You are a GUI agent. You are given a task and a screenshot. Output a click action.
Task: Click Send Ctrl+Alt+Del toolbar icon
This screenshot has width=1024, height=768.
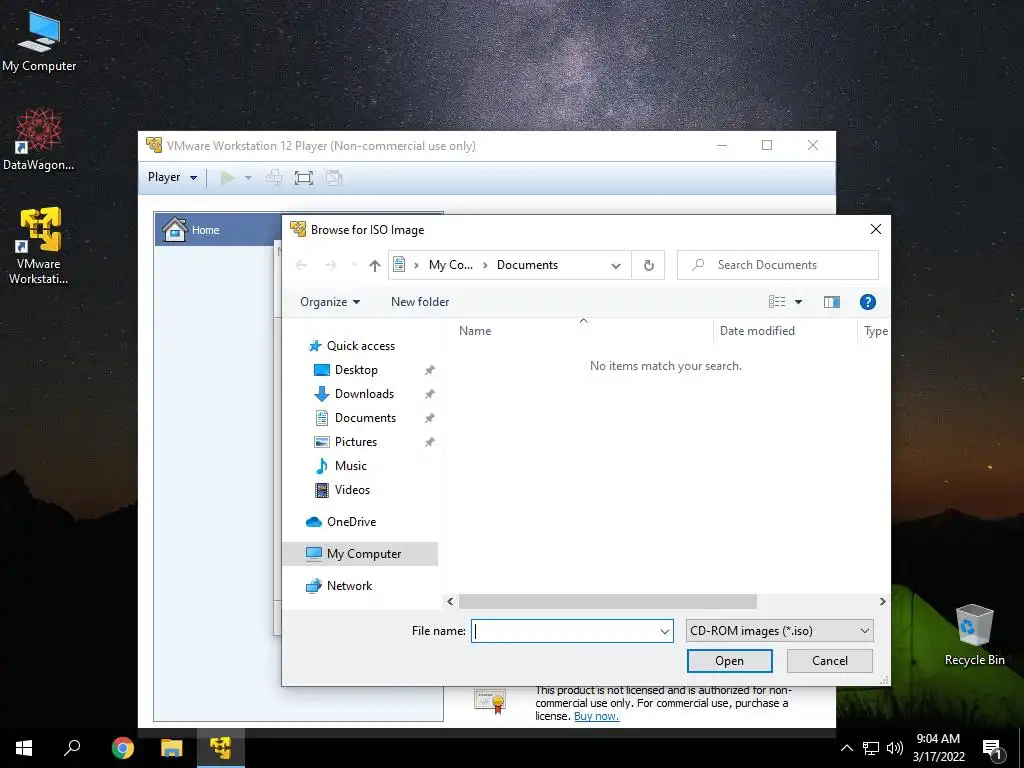pos(274,178)
